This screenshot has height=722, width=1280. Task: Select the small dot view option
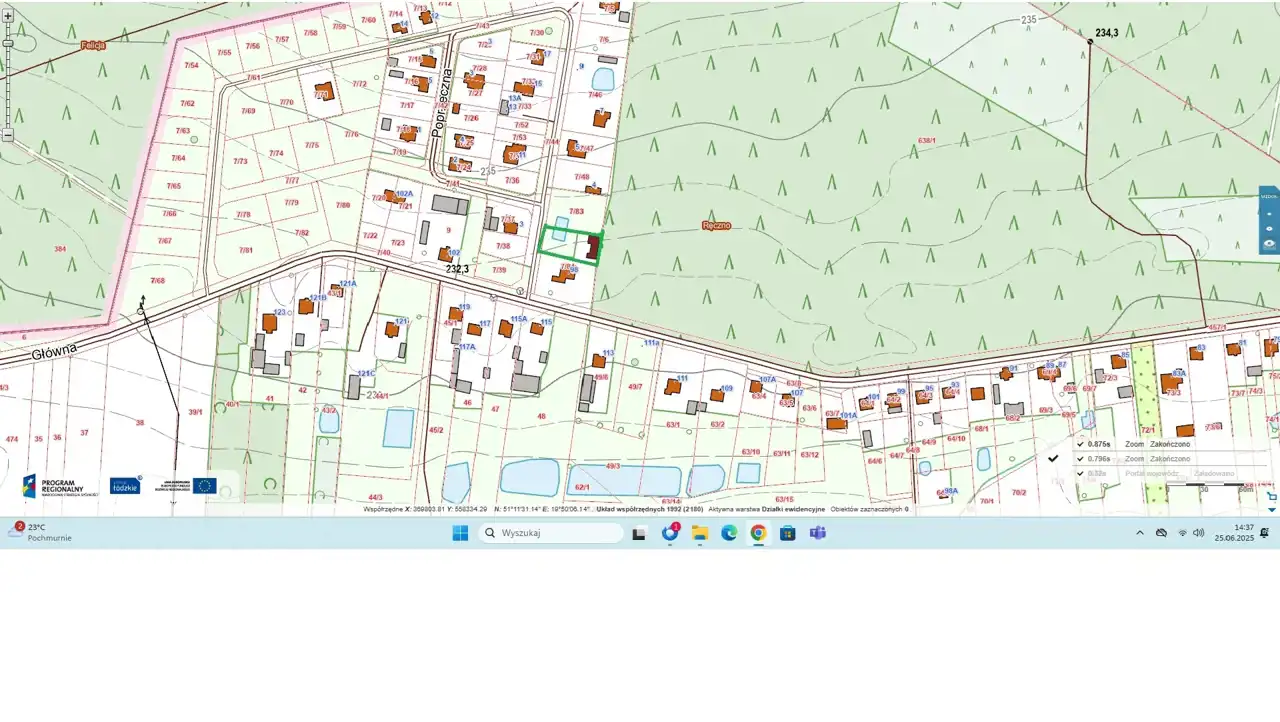tap(1269, 213)
